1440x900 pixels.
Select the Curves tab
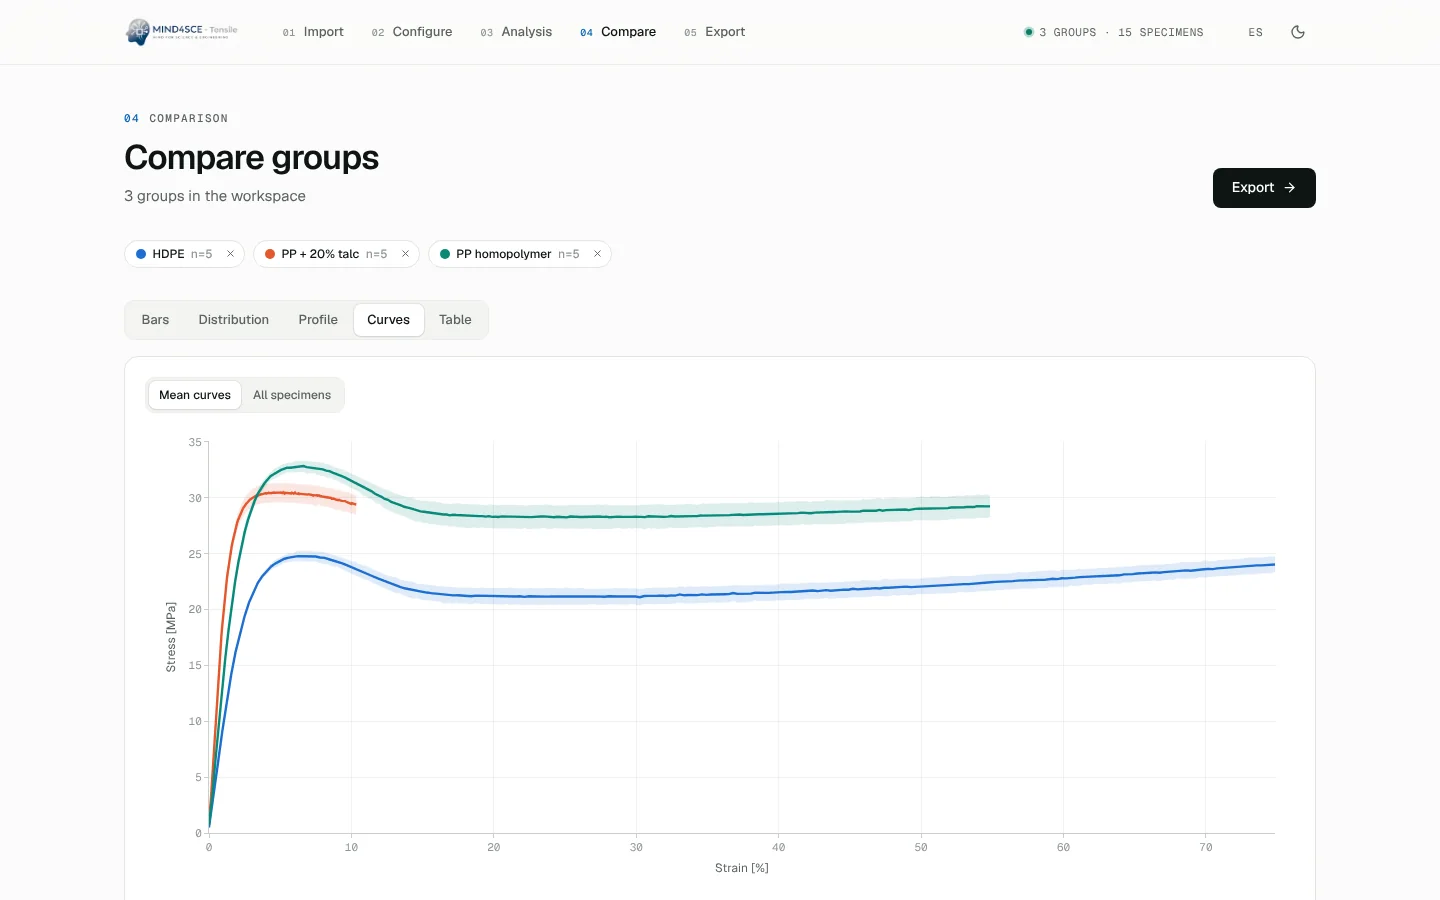pyautogui.click(x=389, y=320)
